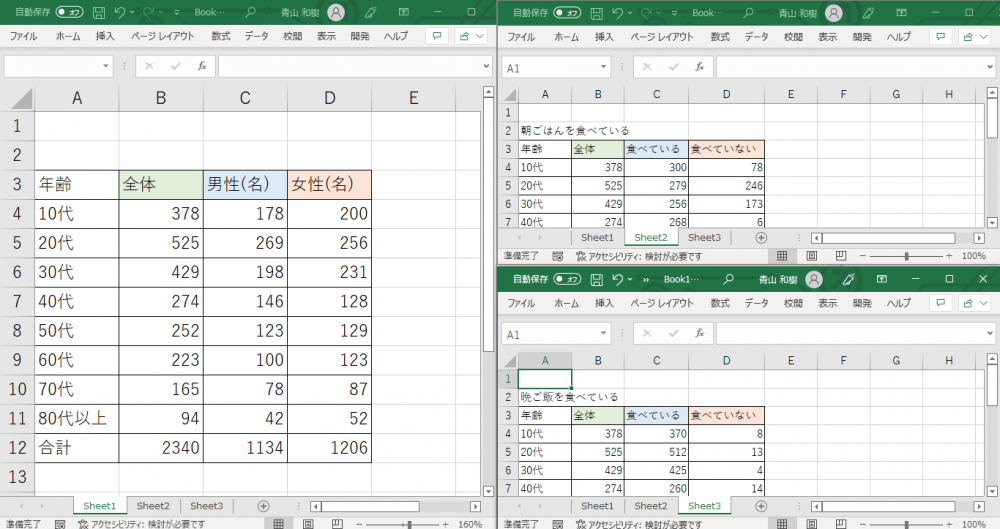Click Undo icon in top-right window
1000x529 pixels.
pyautogui.click(x=617, y=12)
